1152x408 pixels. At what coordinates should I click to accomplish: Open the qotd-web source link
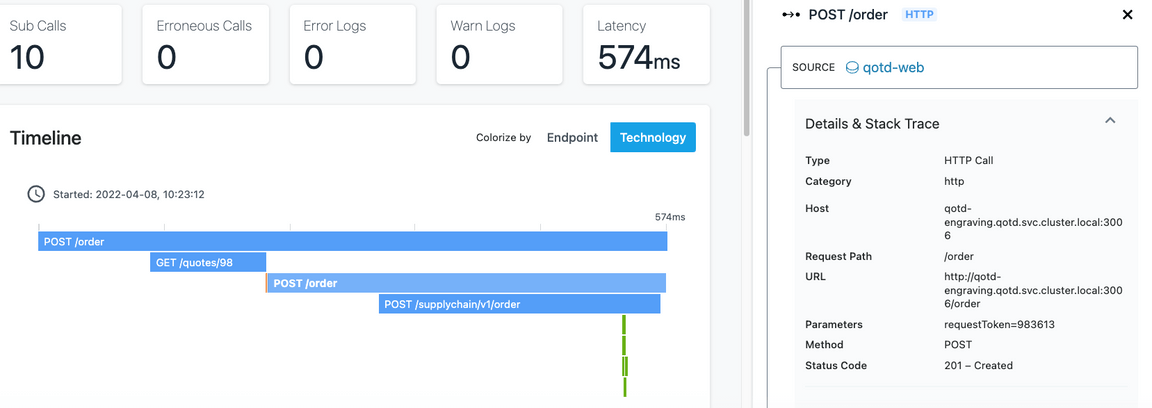tap(893, 68)
